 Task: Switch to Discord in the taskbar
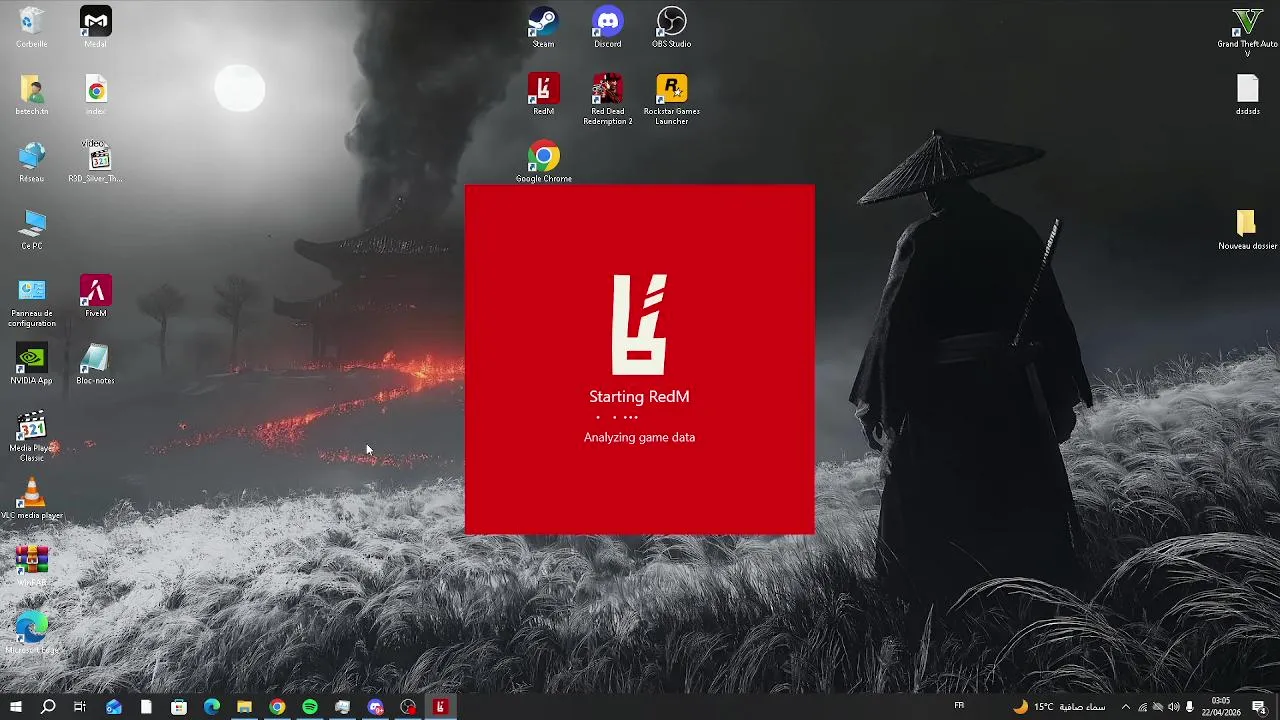pos(376,707)
